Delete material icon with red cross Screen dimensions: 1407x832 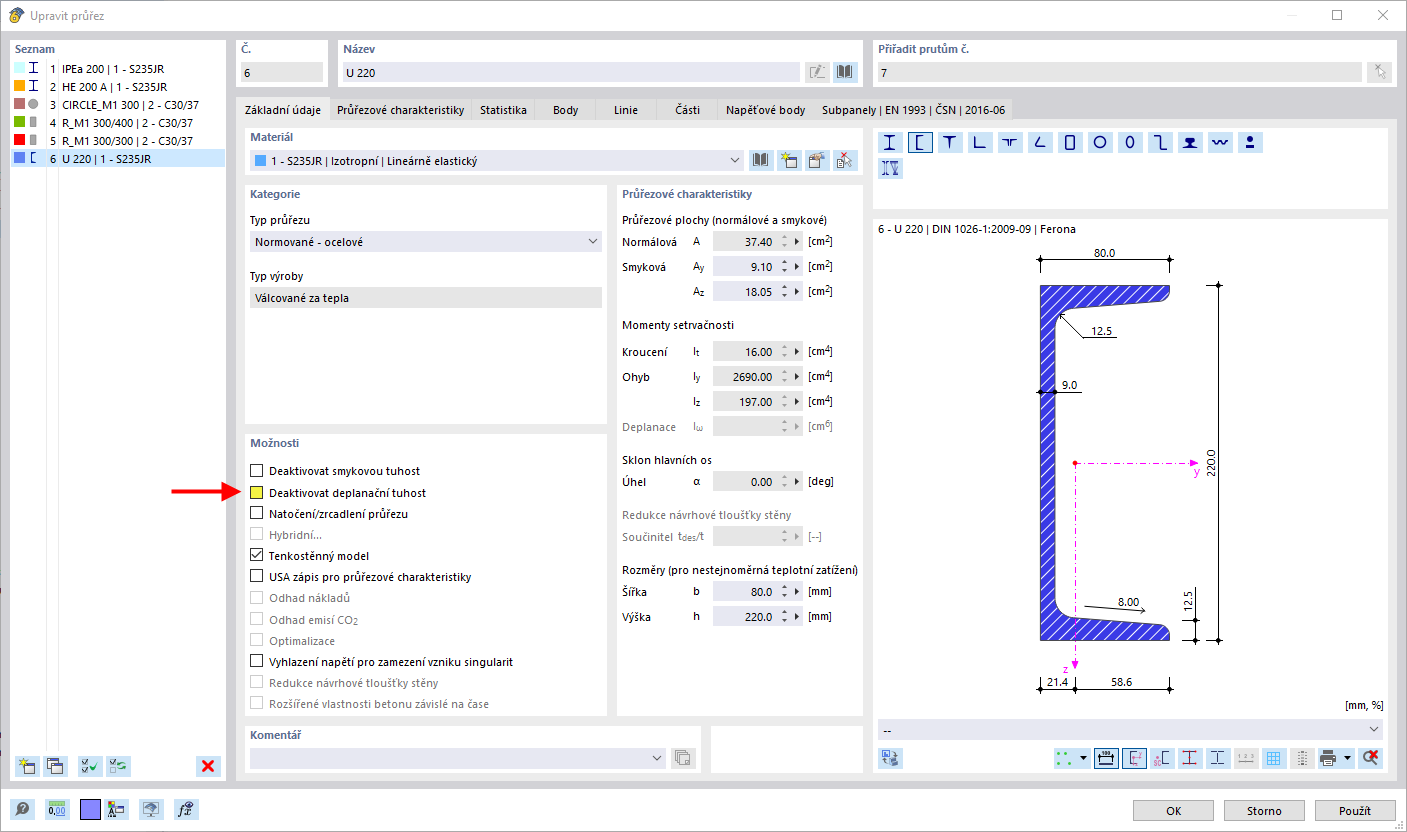[845, 160]
